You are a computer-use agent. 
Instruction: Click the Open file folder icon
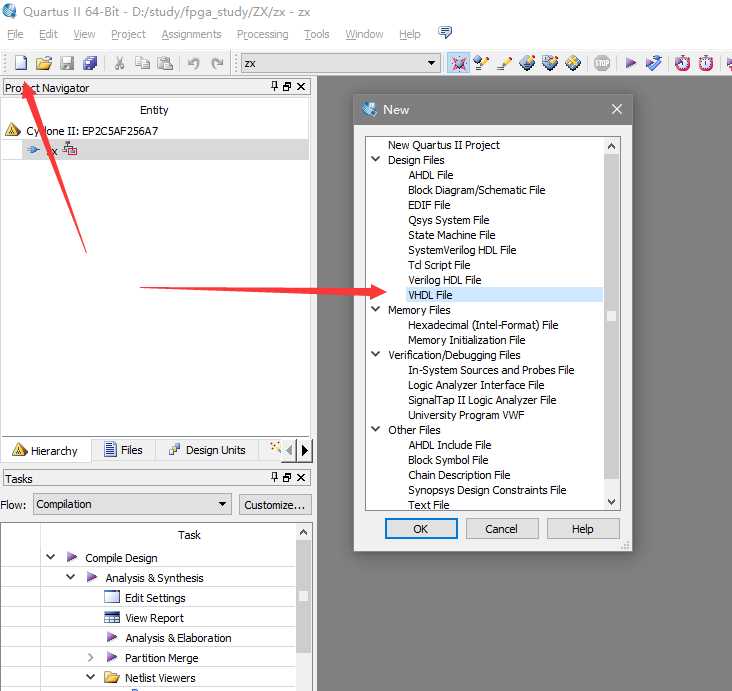[x=44, y=63]
